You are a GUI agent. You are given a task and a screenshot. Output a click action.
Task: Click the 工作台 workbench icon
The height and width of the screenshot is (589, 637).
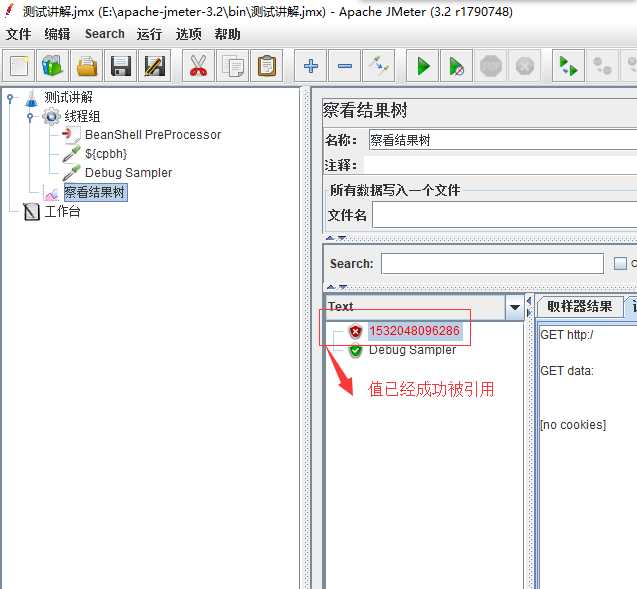[x=31, y=212]
